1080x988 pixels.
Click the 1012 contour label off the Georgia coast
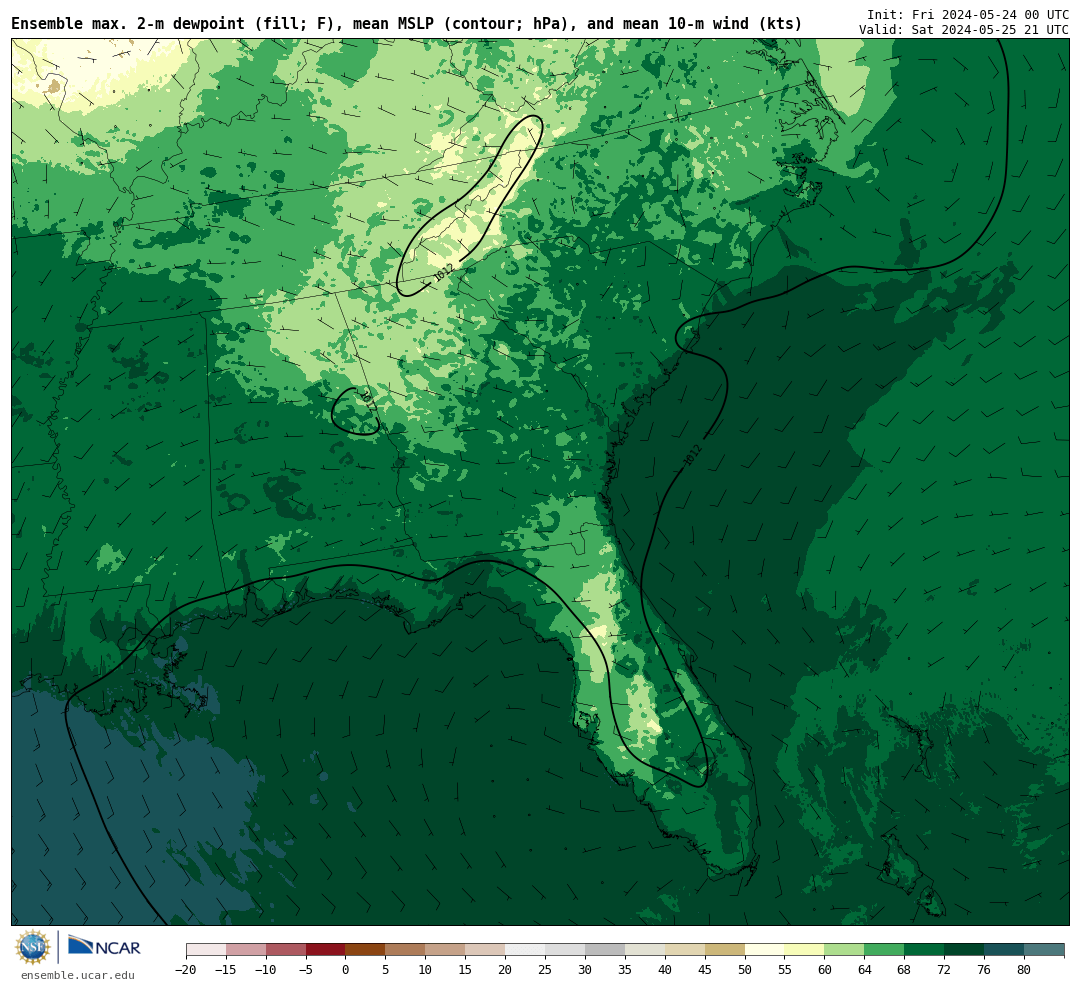[x=692, y=455]
